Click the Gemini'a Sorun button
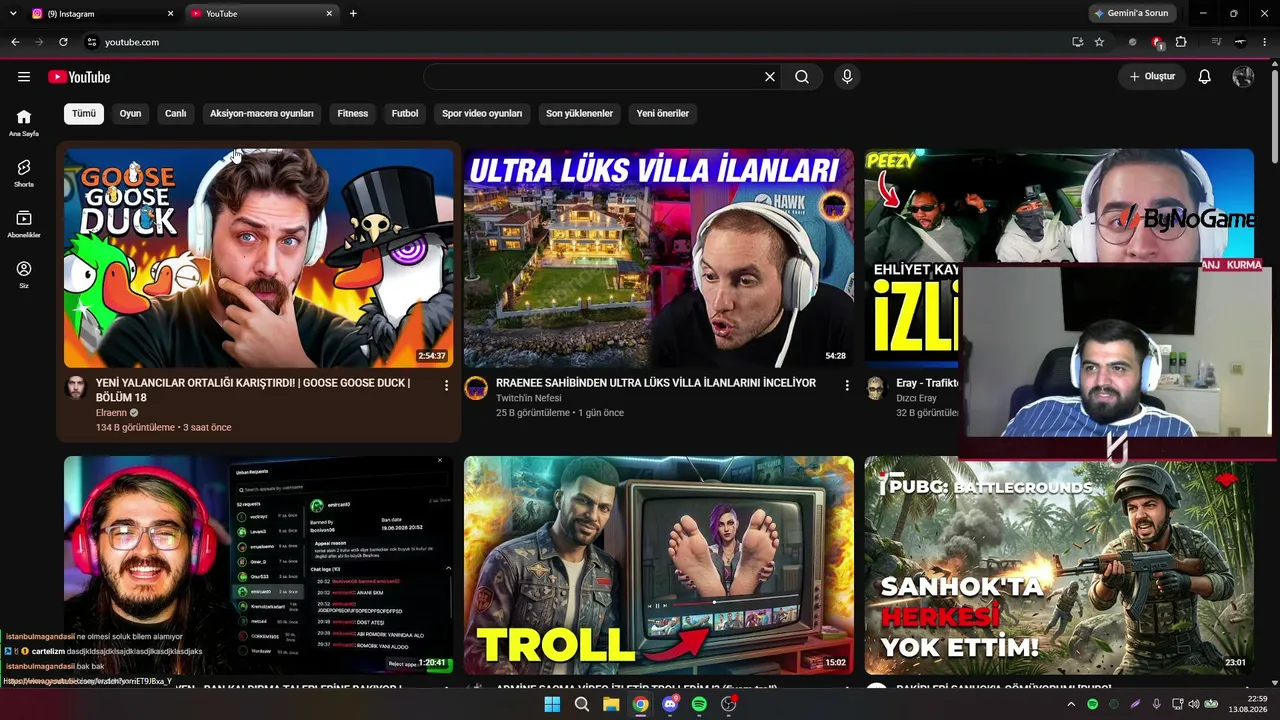Image resolution: width=1280 pixels, height=720 pixels. (1131, 14)
